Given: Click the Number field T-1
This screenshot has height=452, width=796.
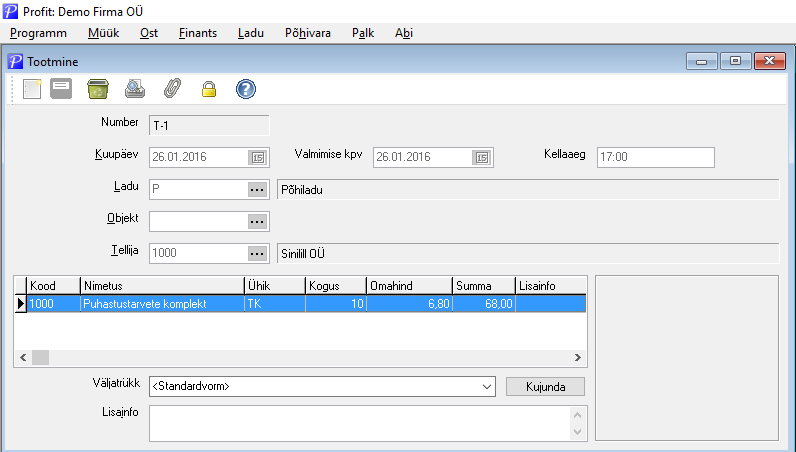Looking at the screenshot, I should point(209,125).
